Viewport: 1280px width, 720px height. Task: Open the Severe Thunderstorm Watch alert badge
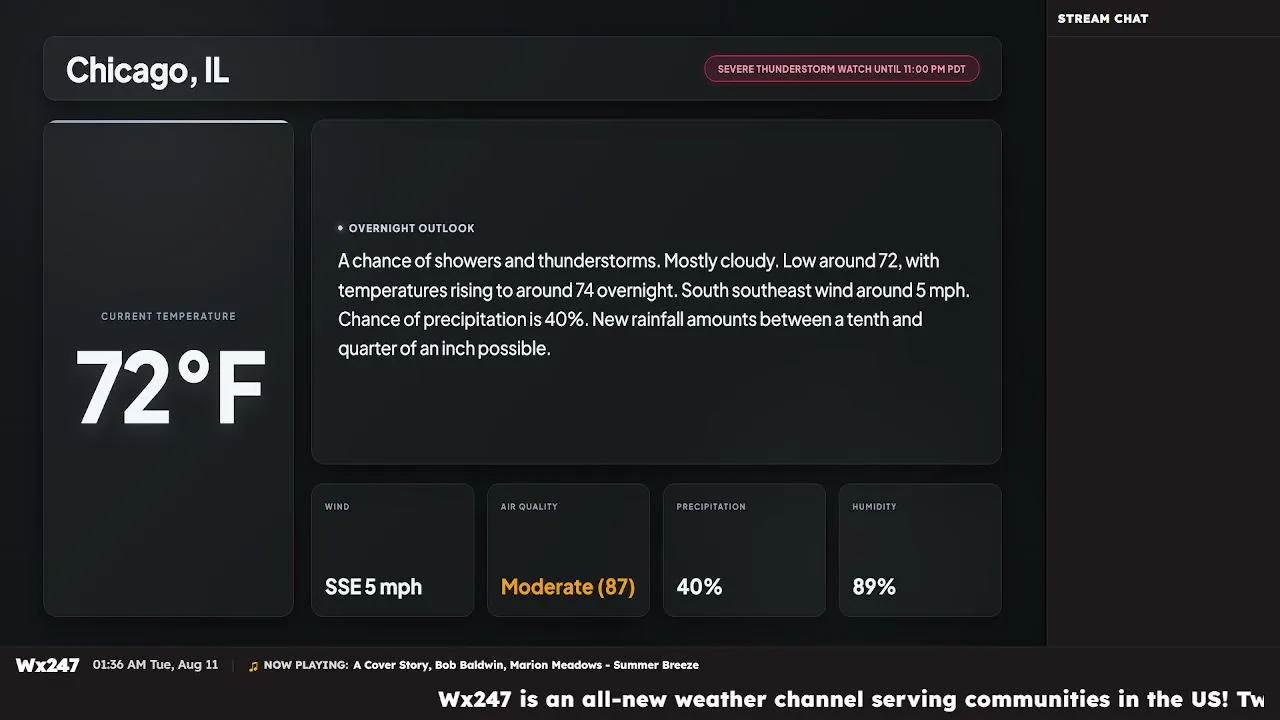[x=841, y=69]
